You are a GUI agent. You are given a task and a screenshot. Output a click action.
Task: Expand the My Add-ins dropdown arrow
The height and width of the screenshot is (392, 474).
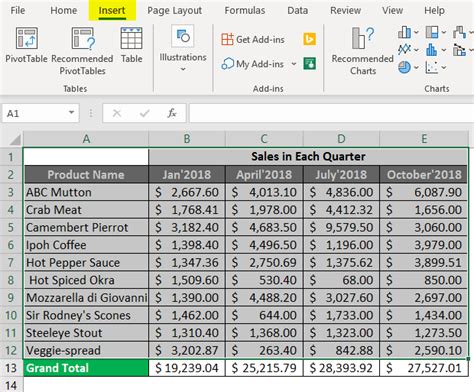[x=294, y=63]
